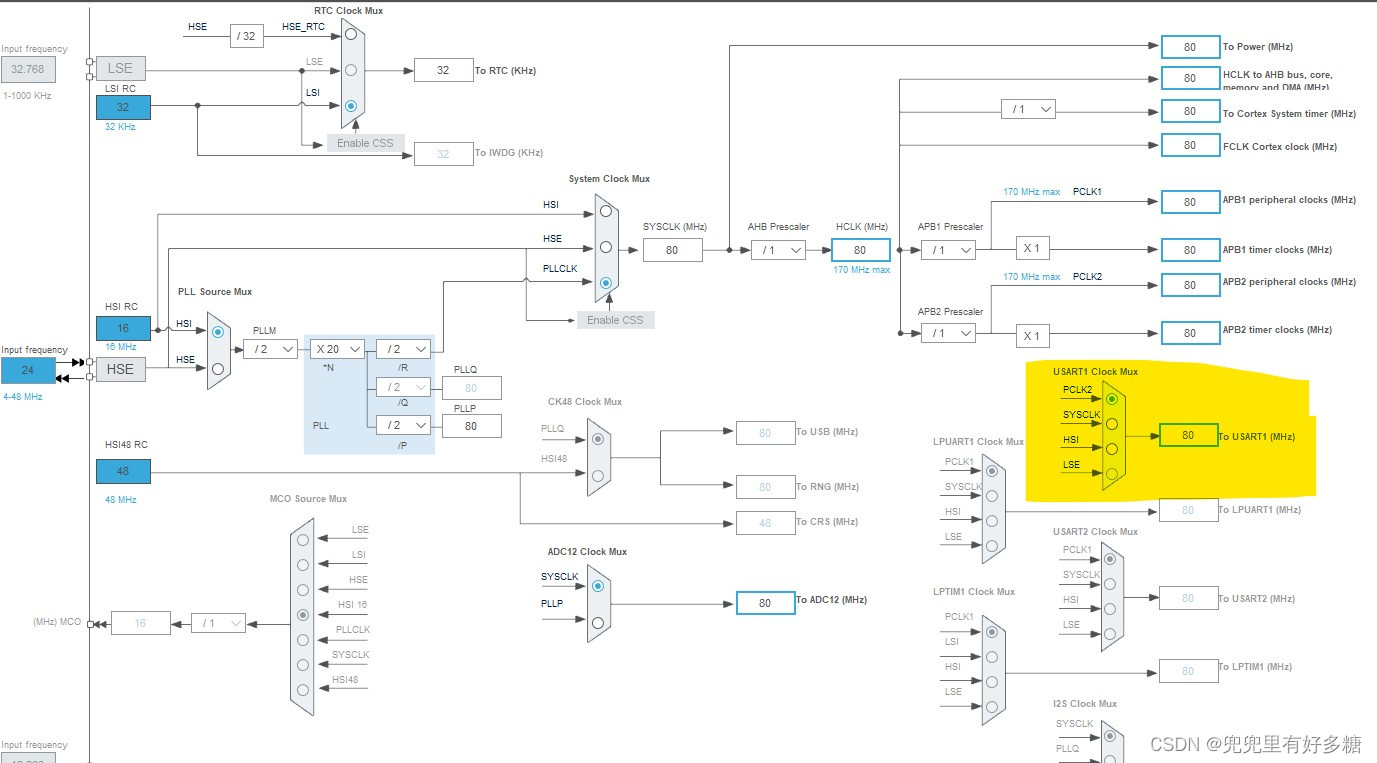Edit the HSE input frequency field 24
The height and width of the screenshot is (763, 1377).
(x=28, y=370)
